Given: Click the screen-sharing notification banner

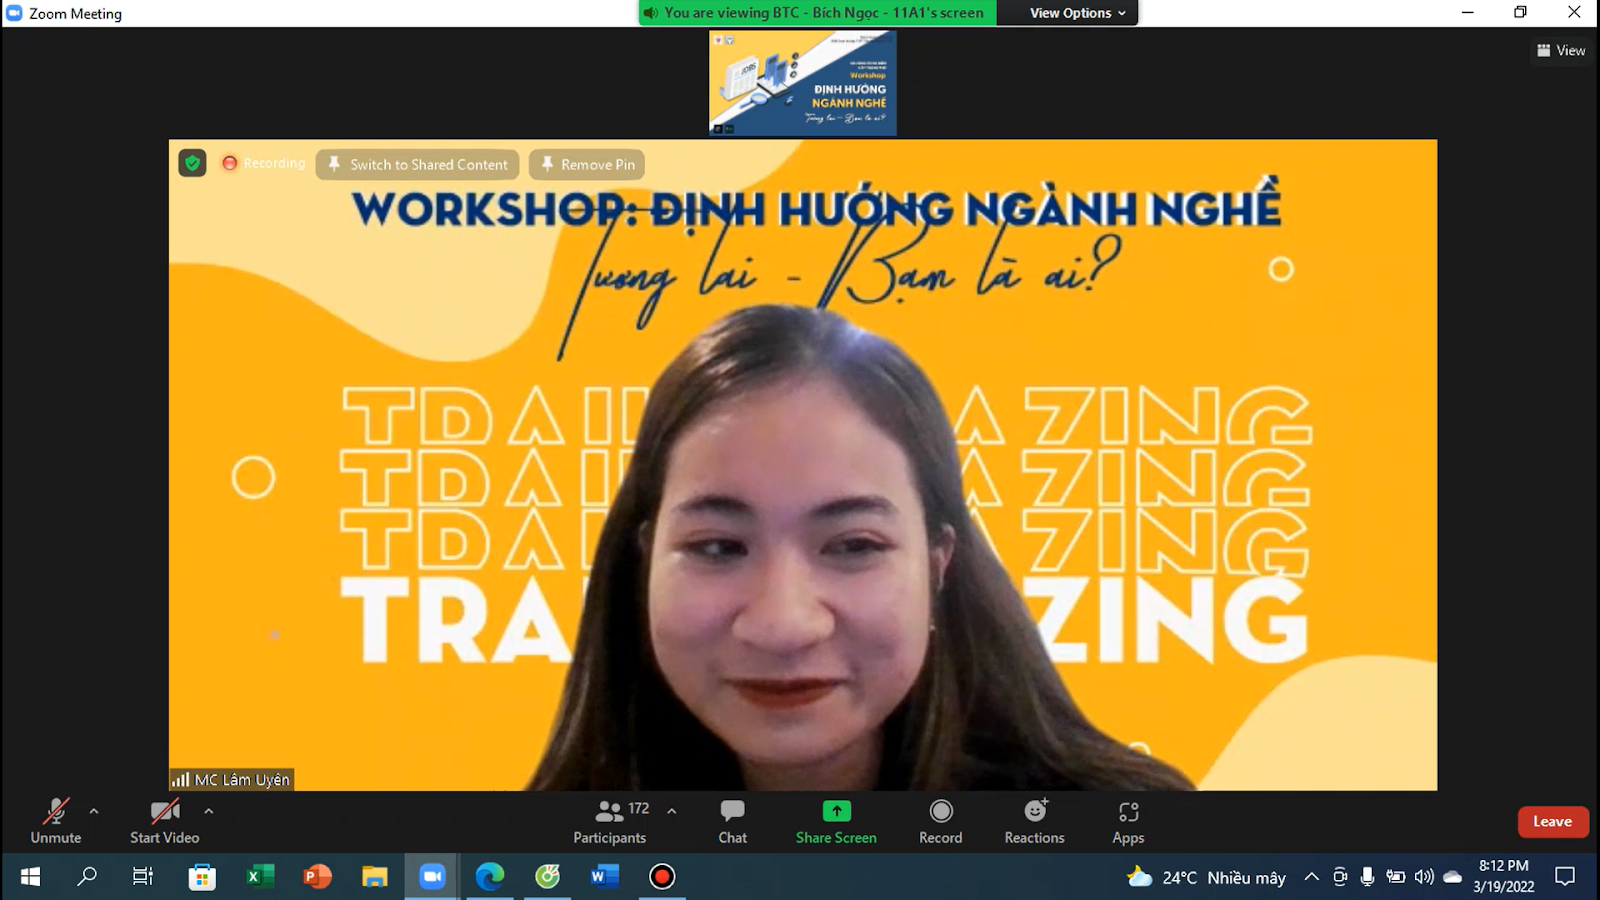Looking at the screenshot, I should click(x=817, y=13).
